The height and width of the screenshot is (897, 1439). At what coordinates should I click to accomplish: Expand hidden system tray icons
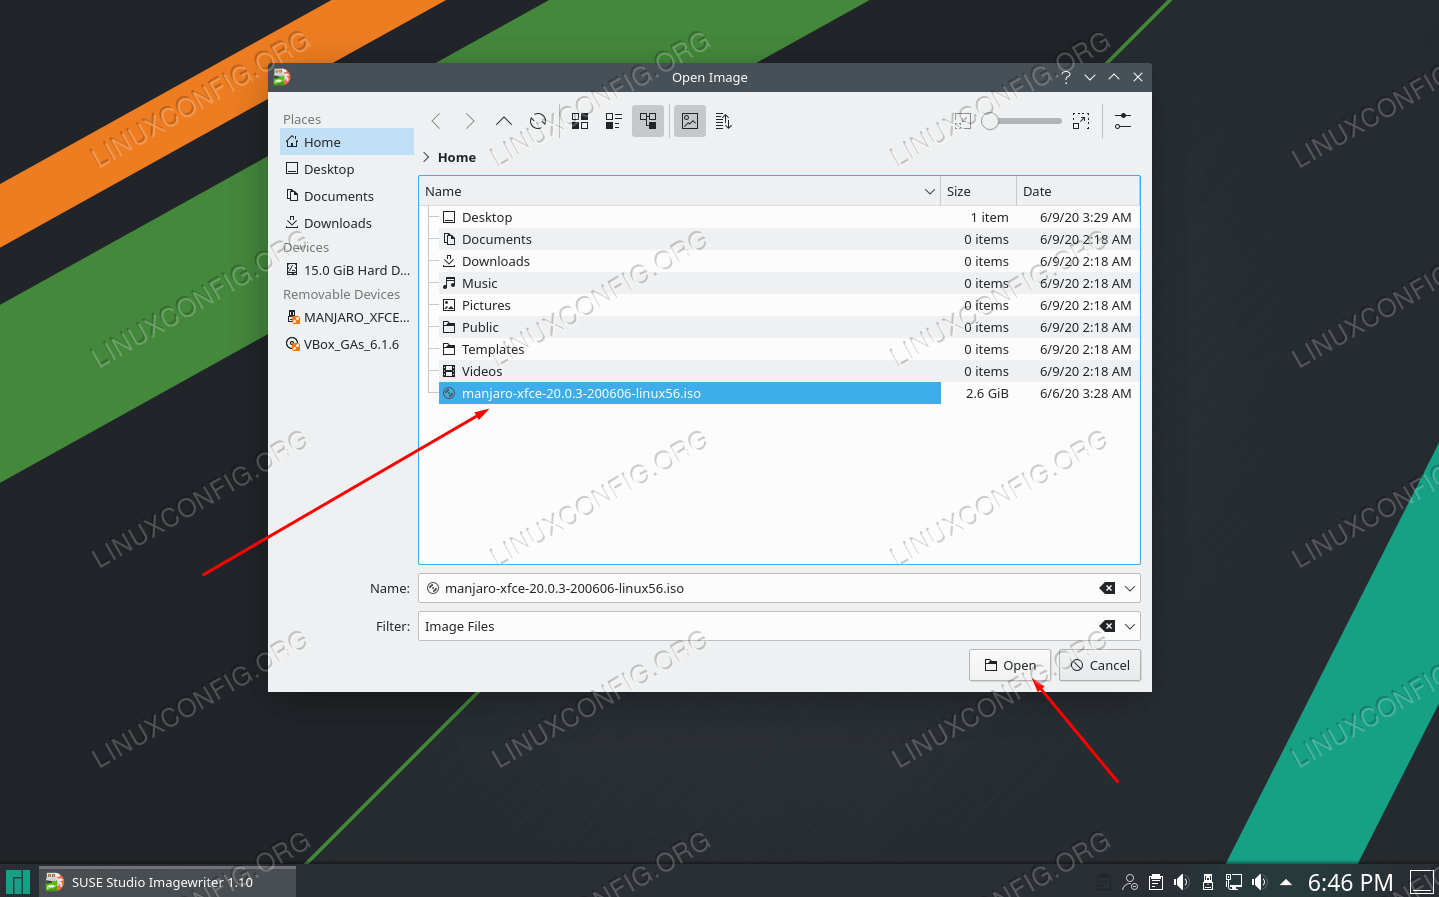[x=1286, y=882]
